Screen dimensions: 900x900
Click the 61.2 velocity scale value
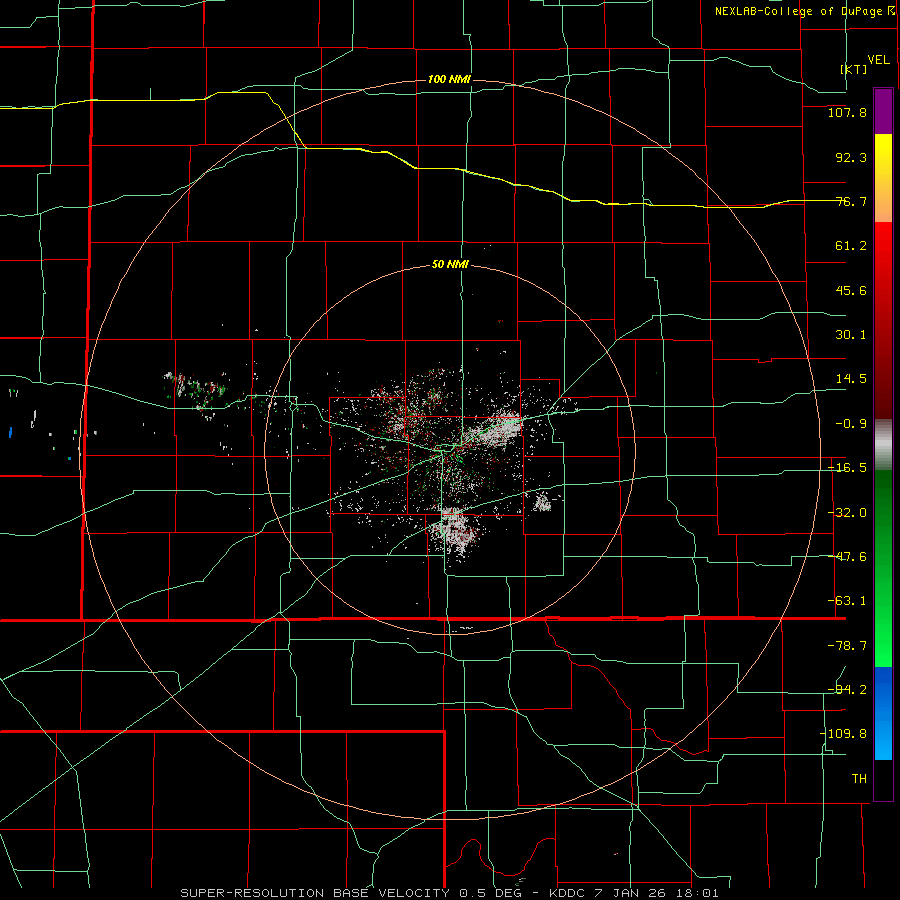click(851, 246)
